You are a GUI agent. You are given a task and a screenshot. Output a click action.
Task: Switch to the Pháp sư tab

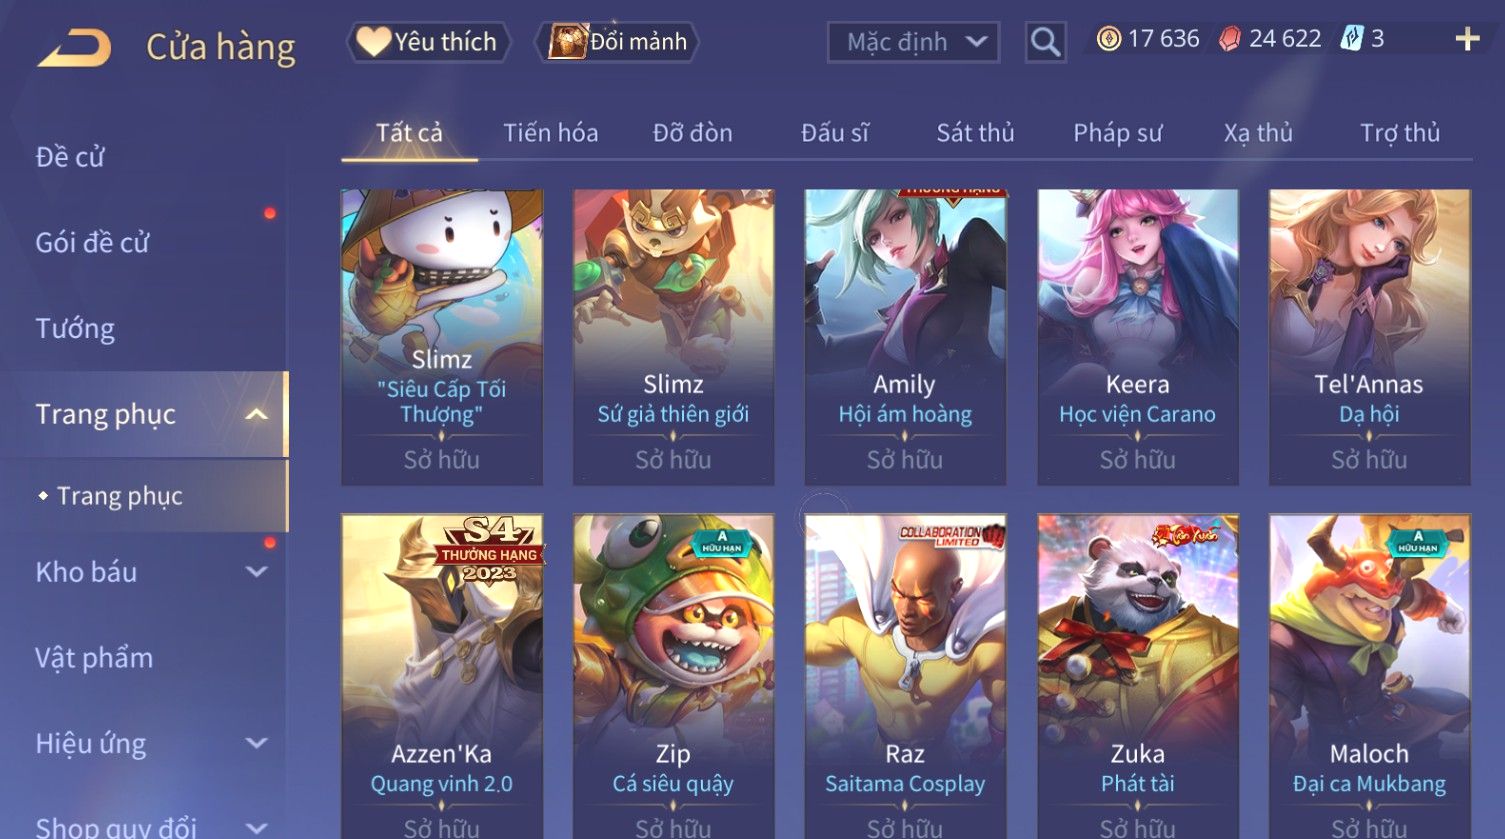point(1117,133)
